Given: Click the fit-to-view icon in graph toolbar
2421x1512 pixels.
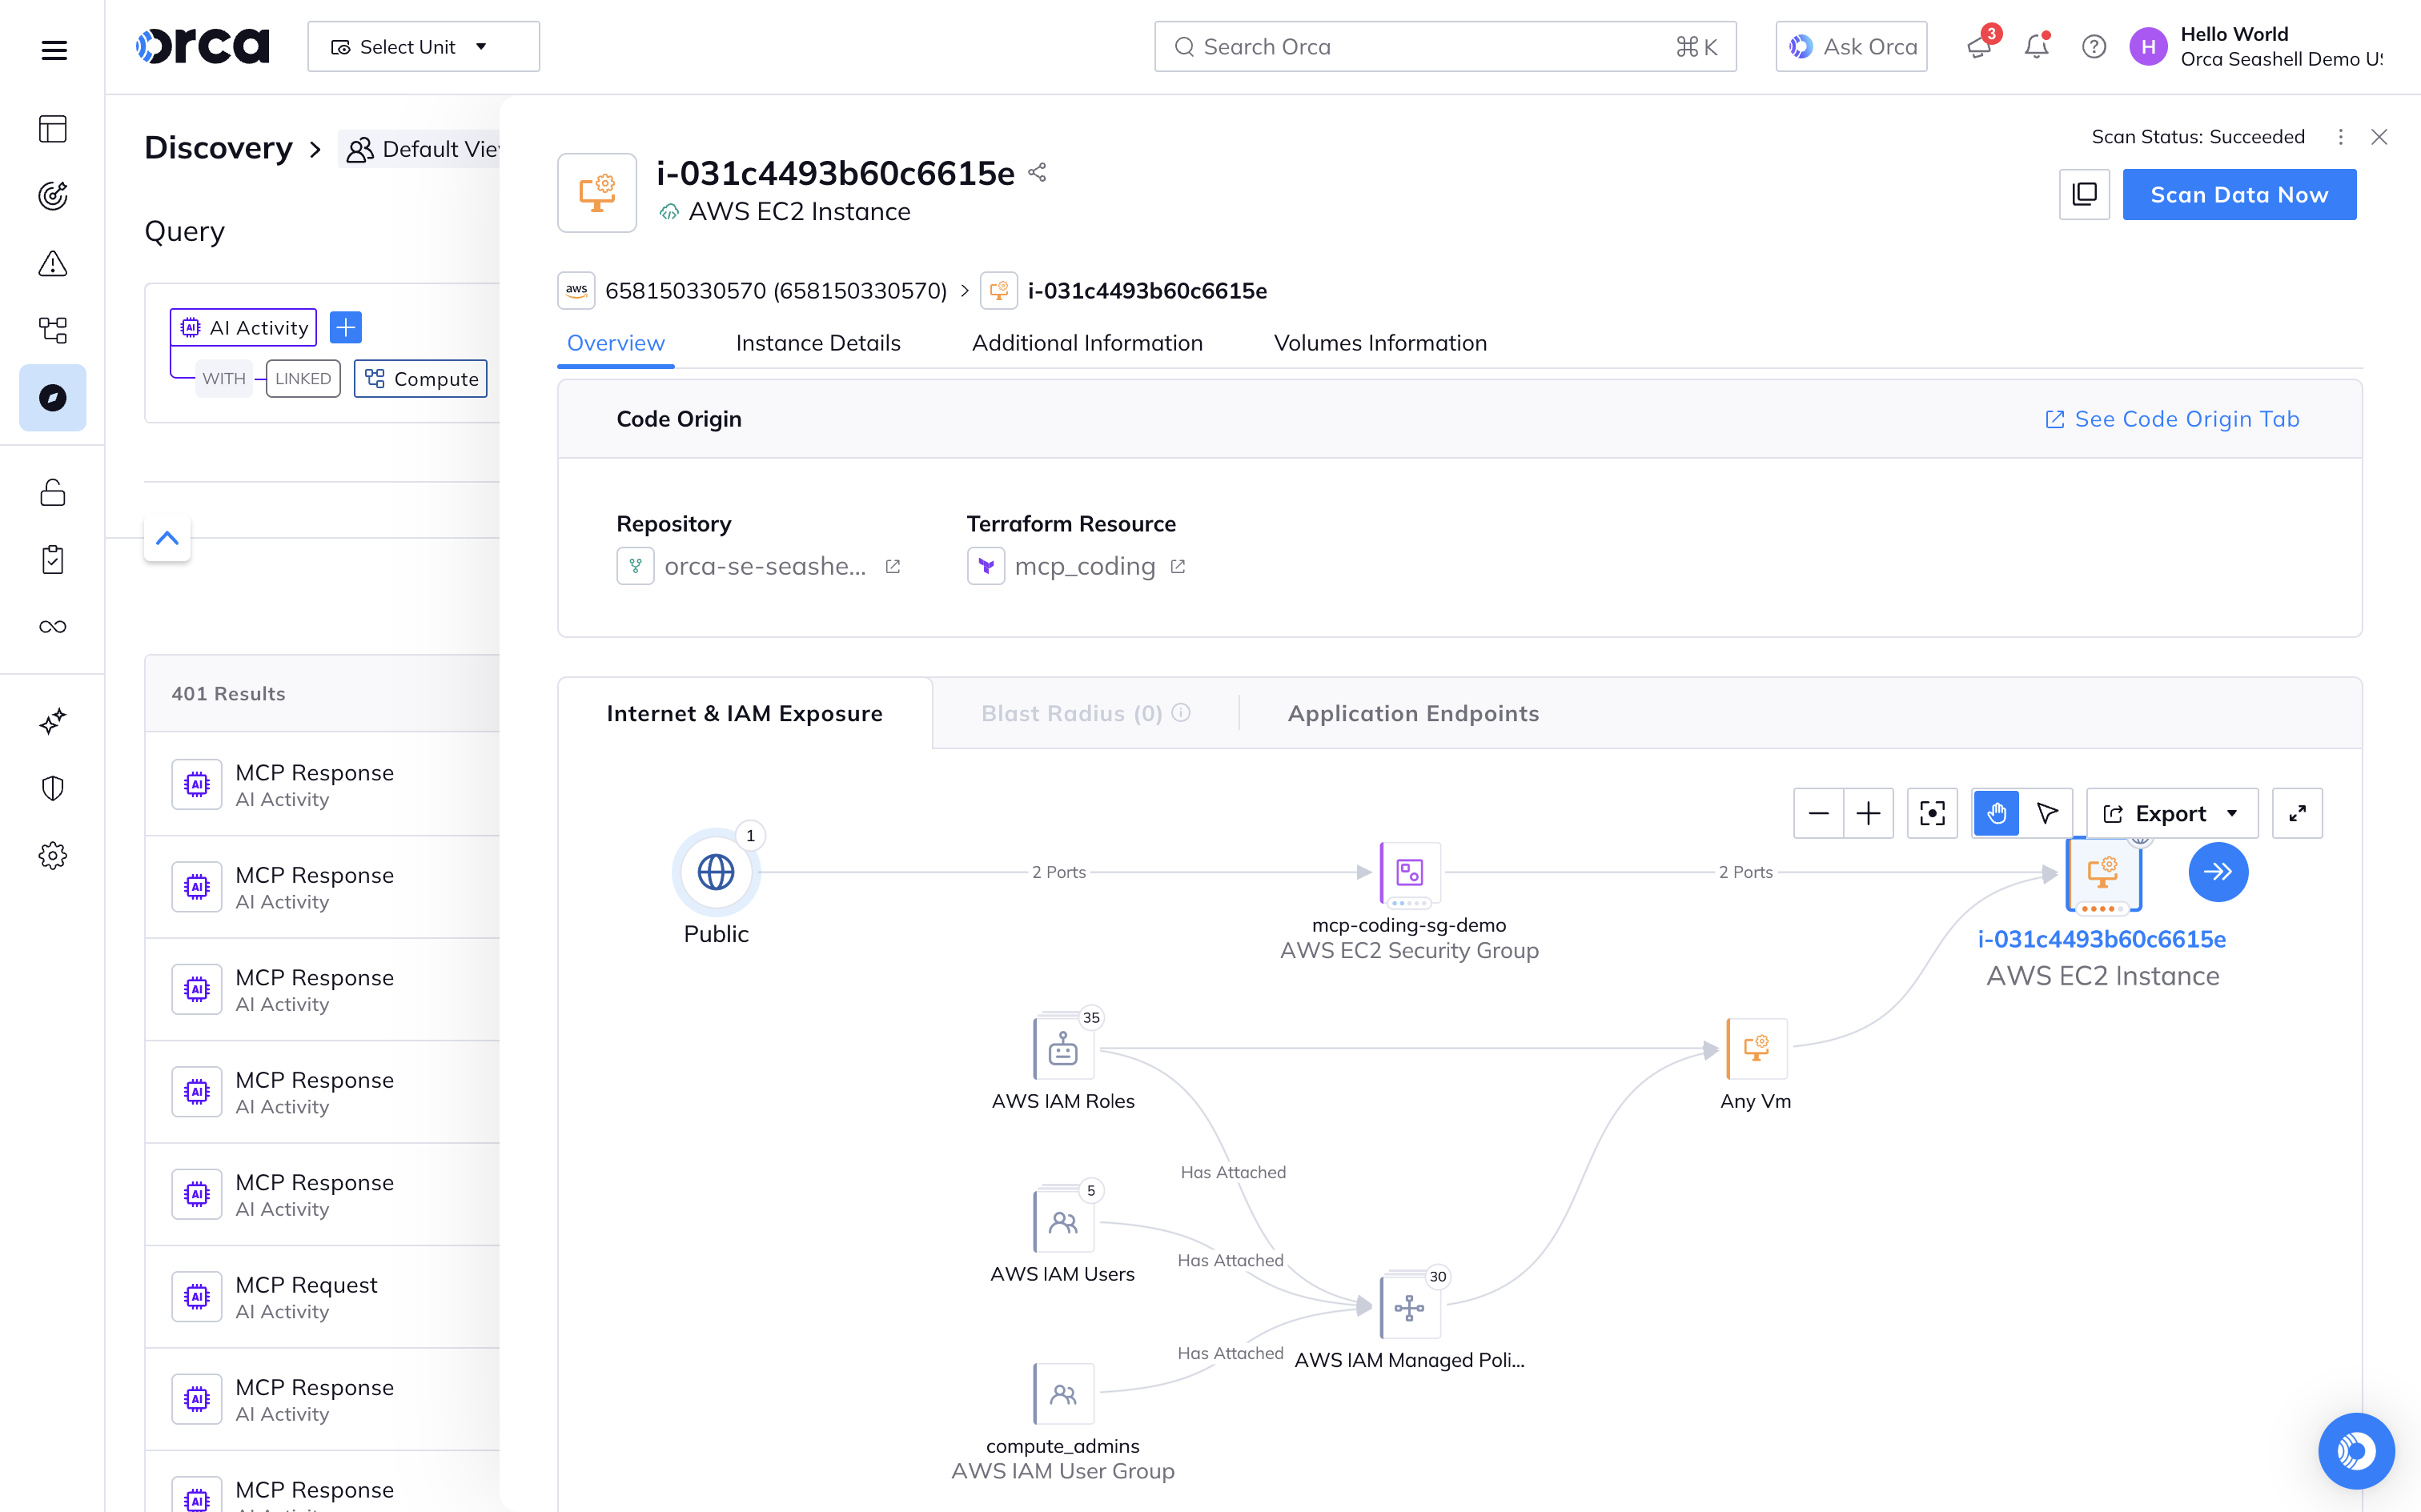Looking at the screenshot, I should (x=1933, y=813).
